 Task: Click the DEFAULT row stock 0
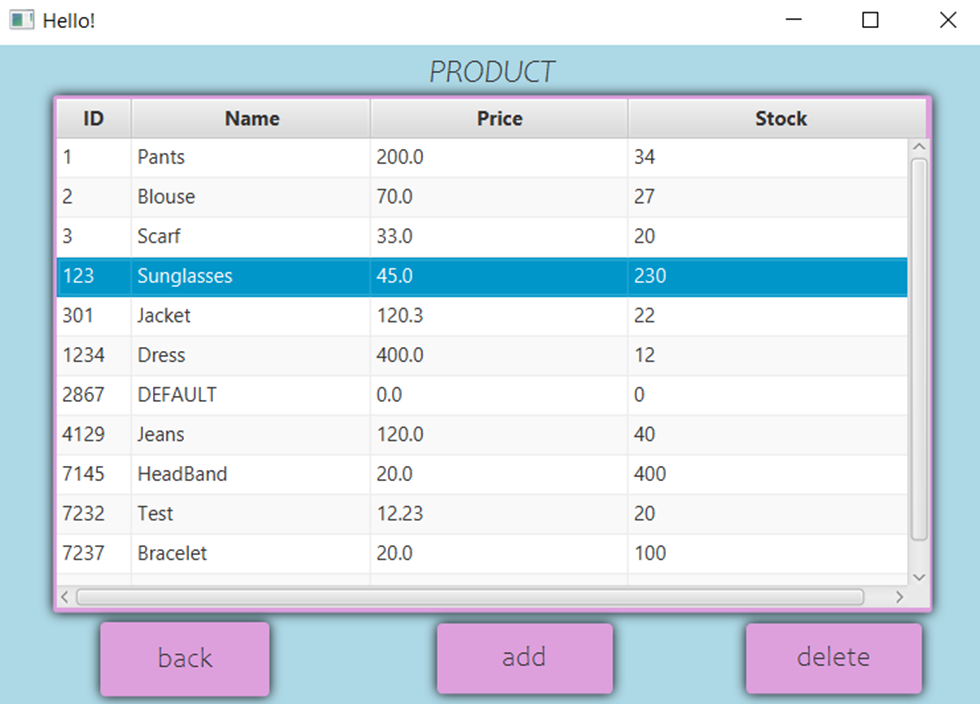pos(768,395)
